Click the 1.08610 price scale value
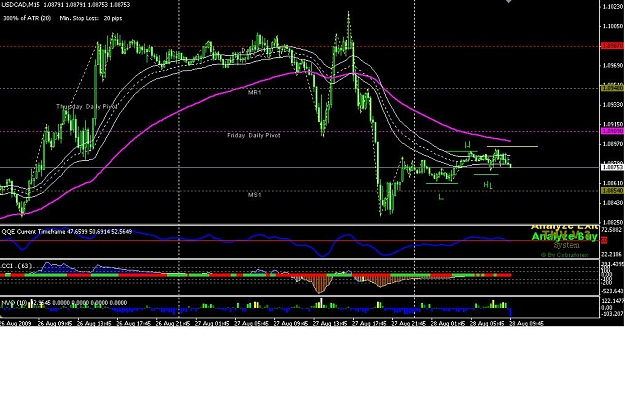Screen dimensions: 625x398 click(613, 183)
